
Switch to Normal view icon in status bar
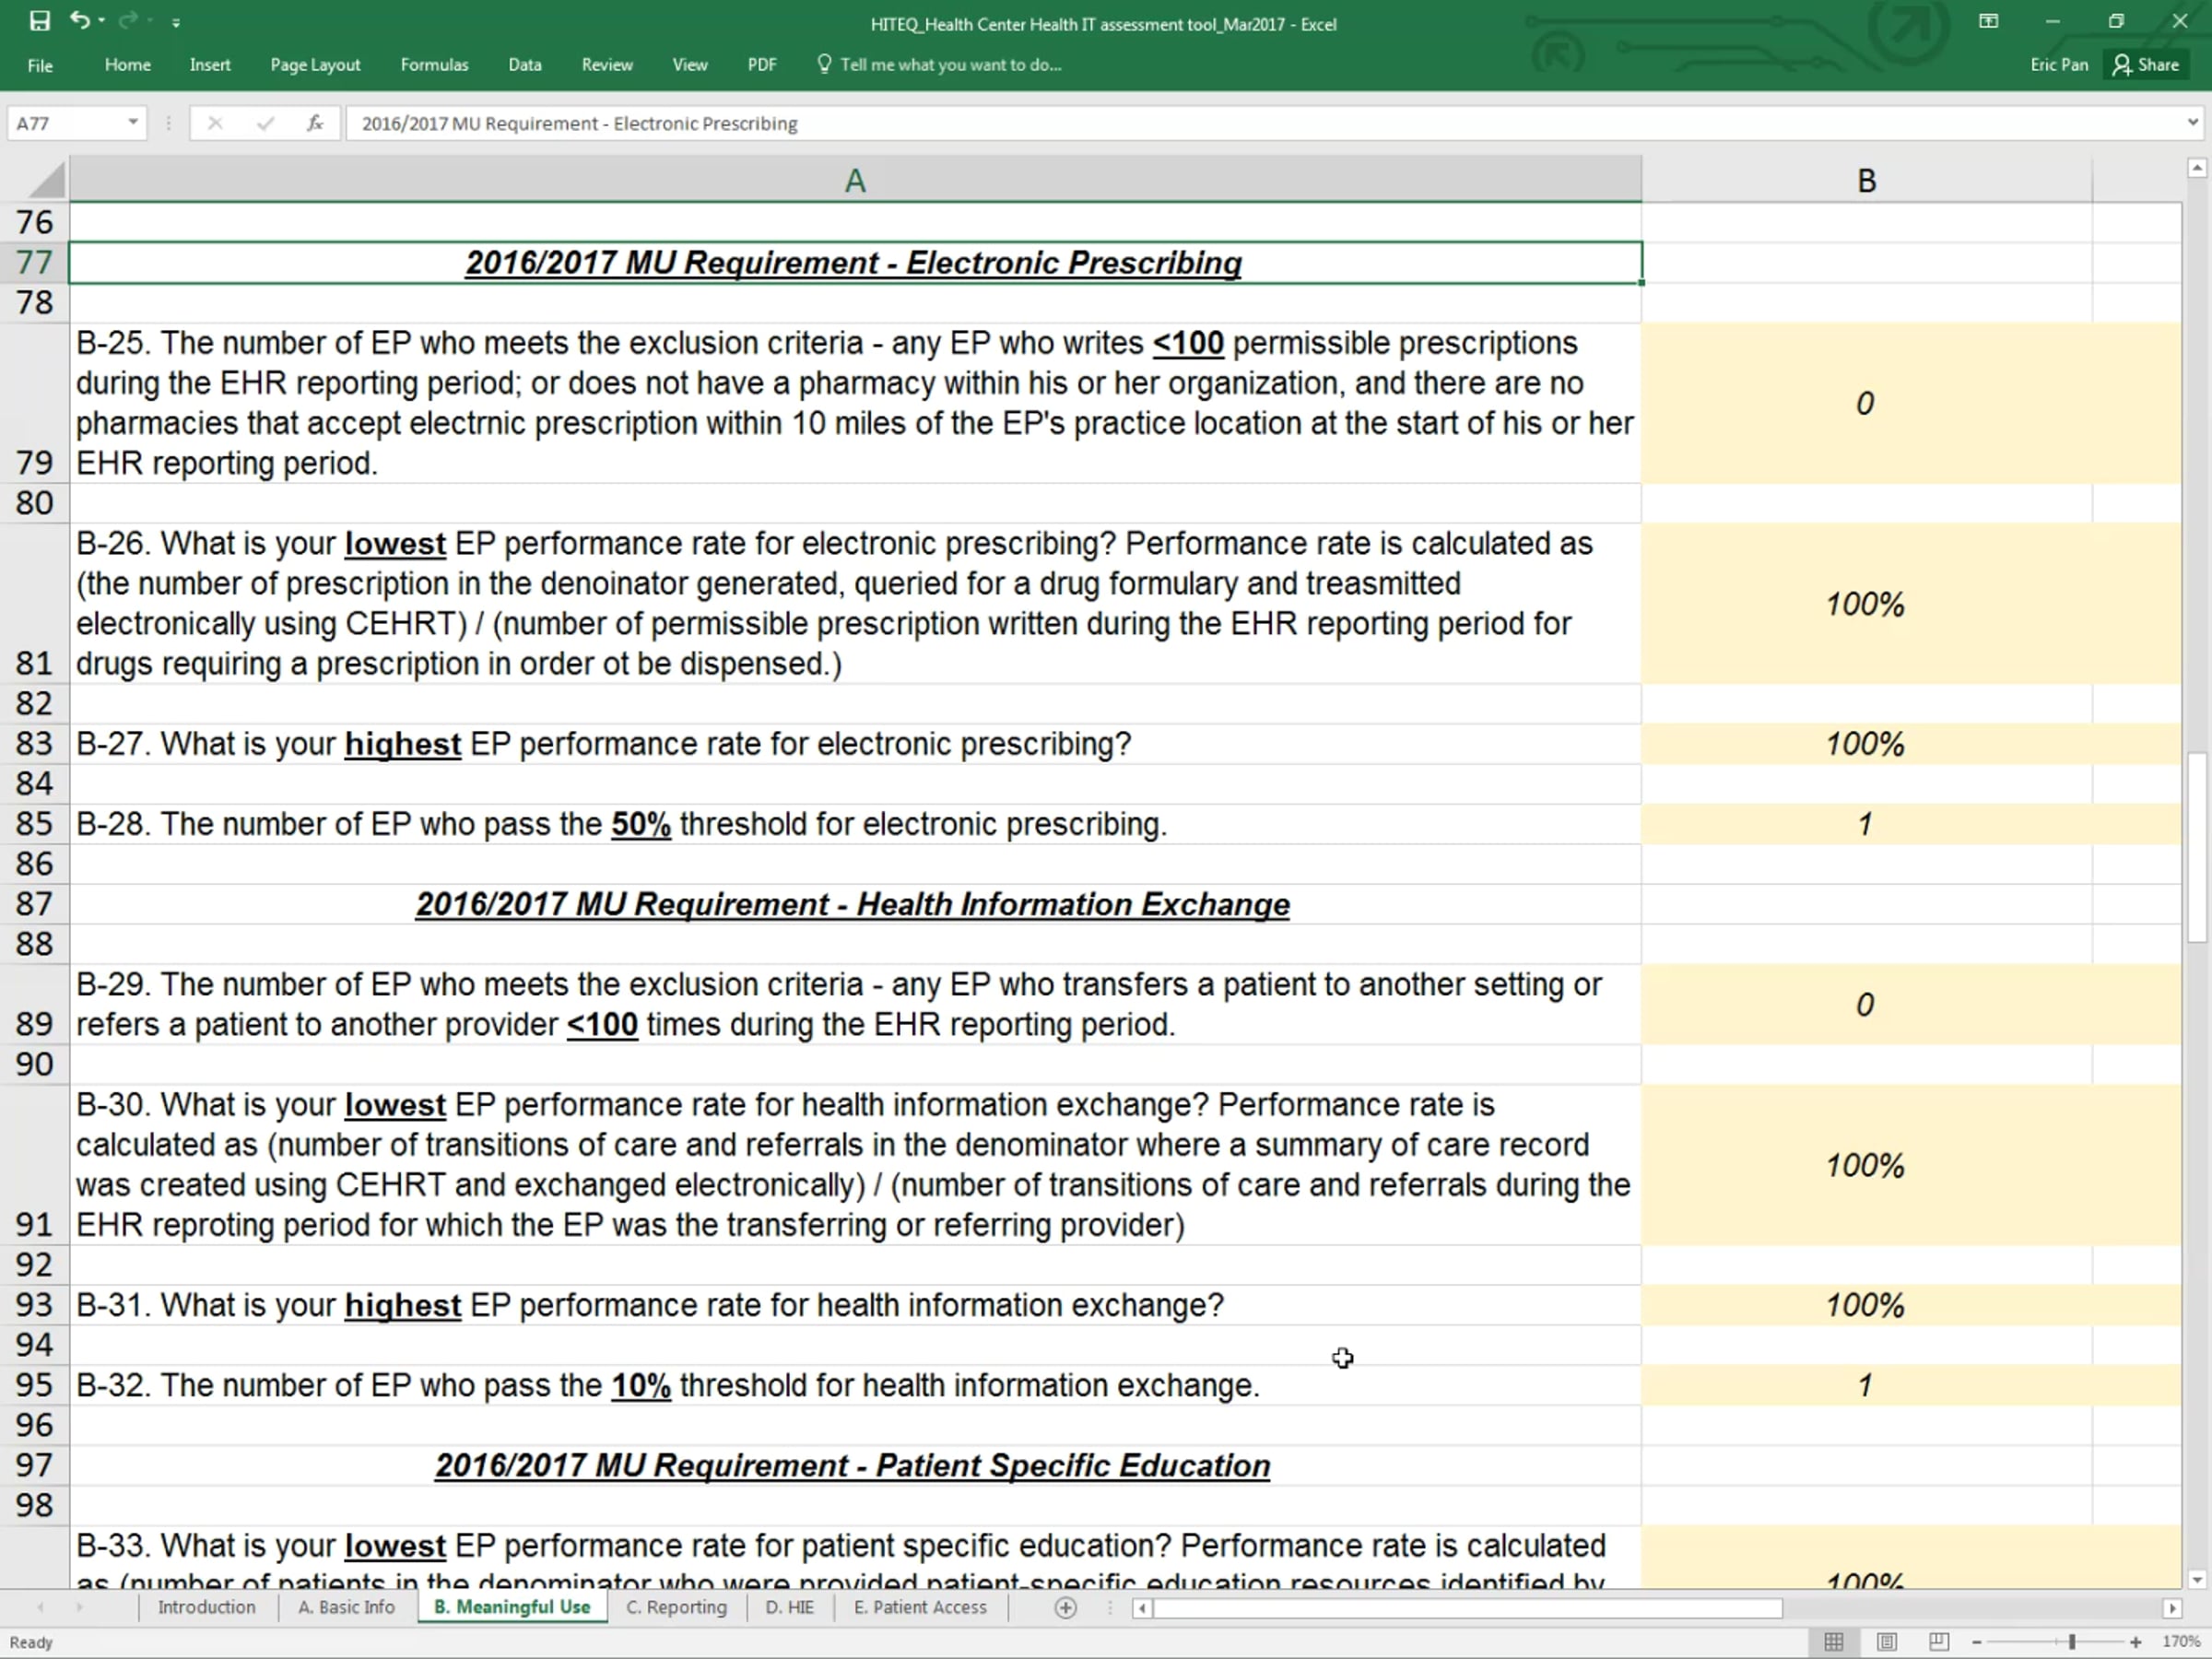point(1834,1641)
